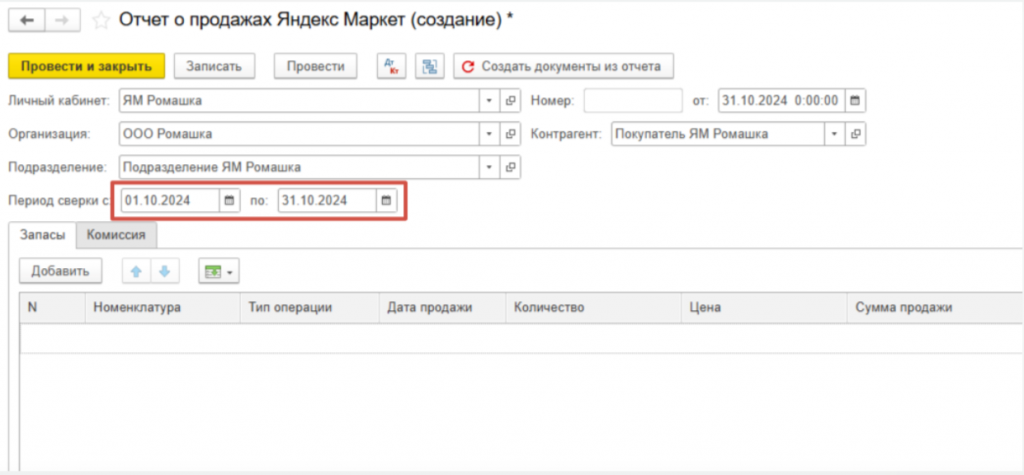Add a new row with Добавить

pos(60,271)
